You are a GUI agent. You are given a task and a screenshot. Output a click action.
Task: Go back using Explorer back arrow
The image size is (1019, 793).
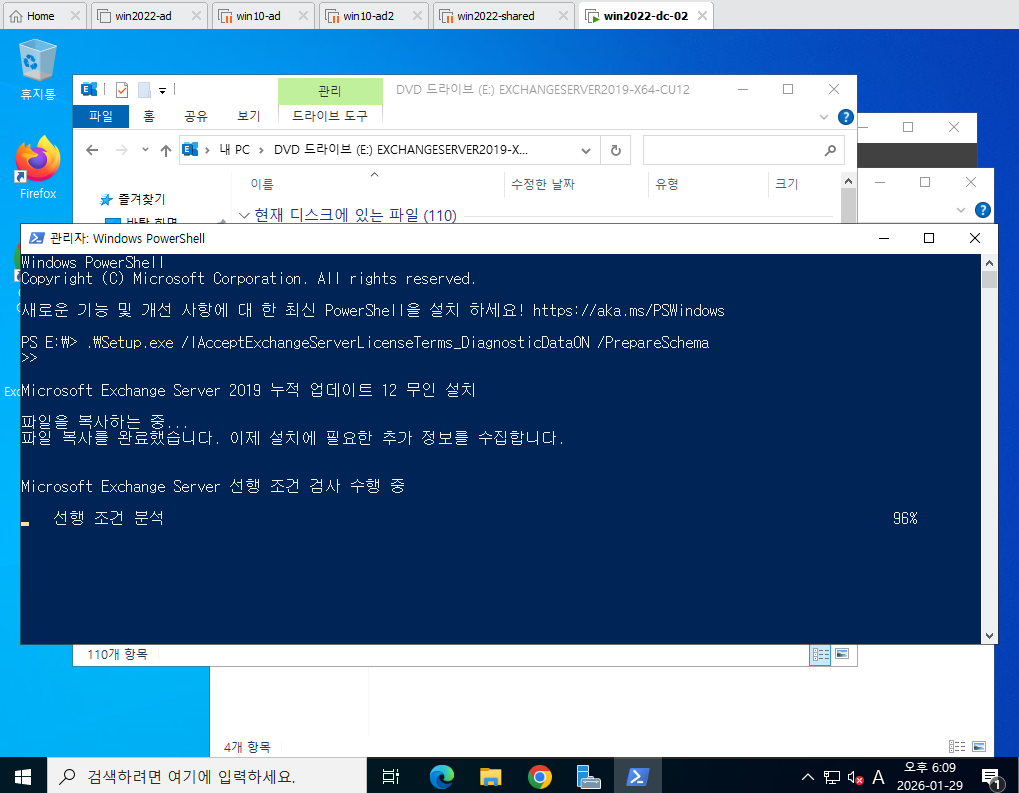[x=92, y=150]
